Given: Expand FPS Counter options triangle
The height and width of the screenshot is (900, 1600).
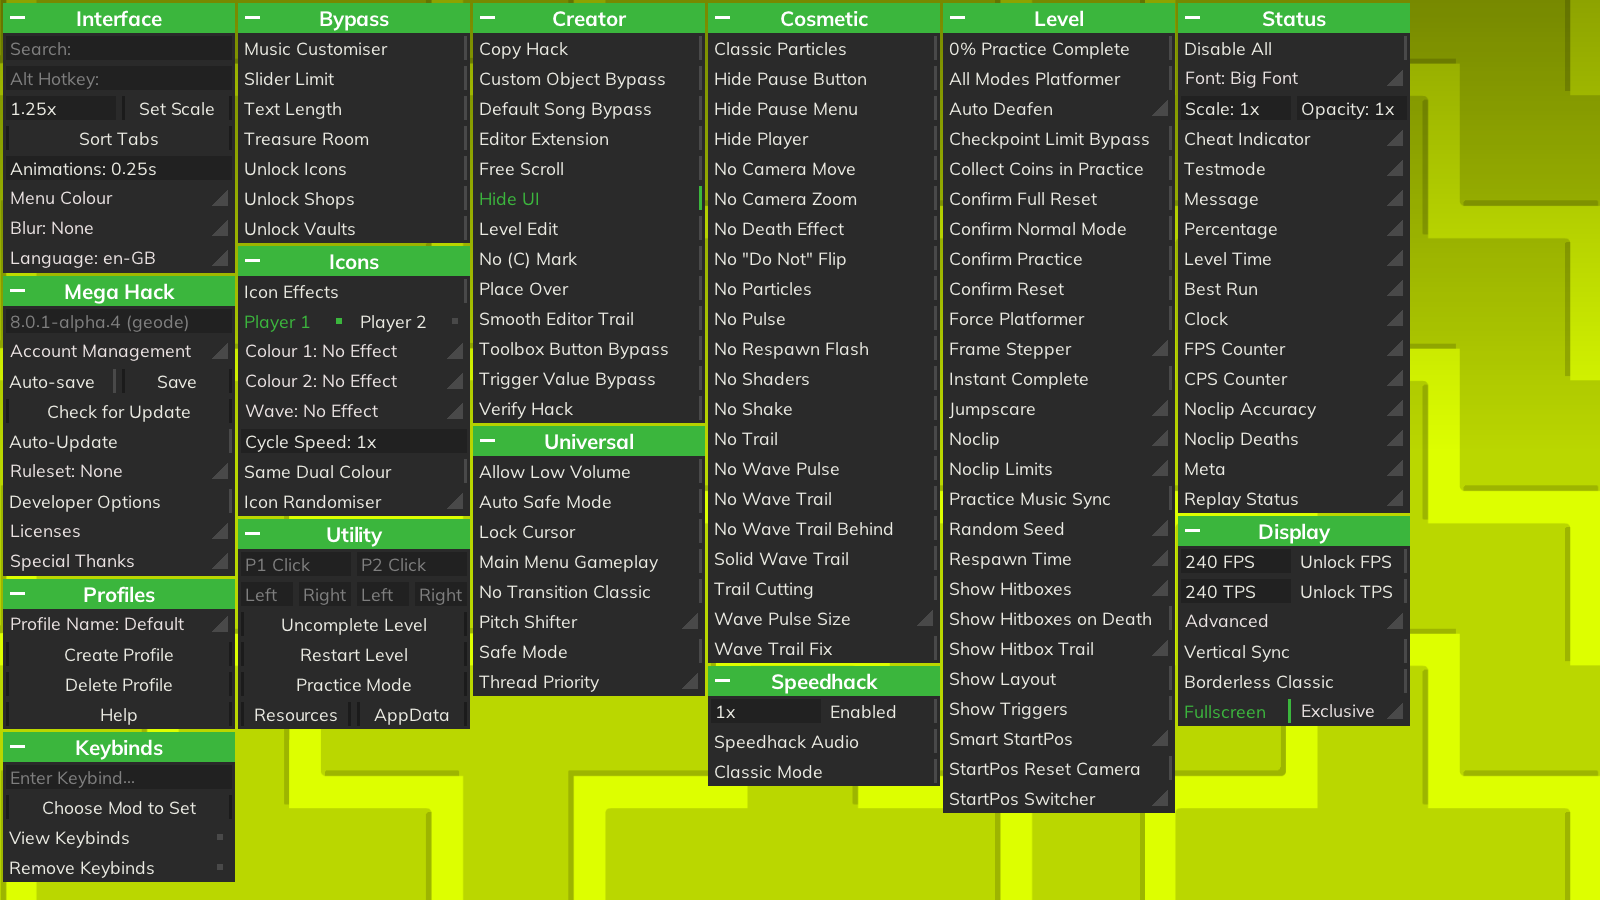Looking at the screenshot, I should [1395, 349].
